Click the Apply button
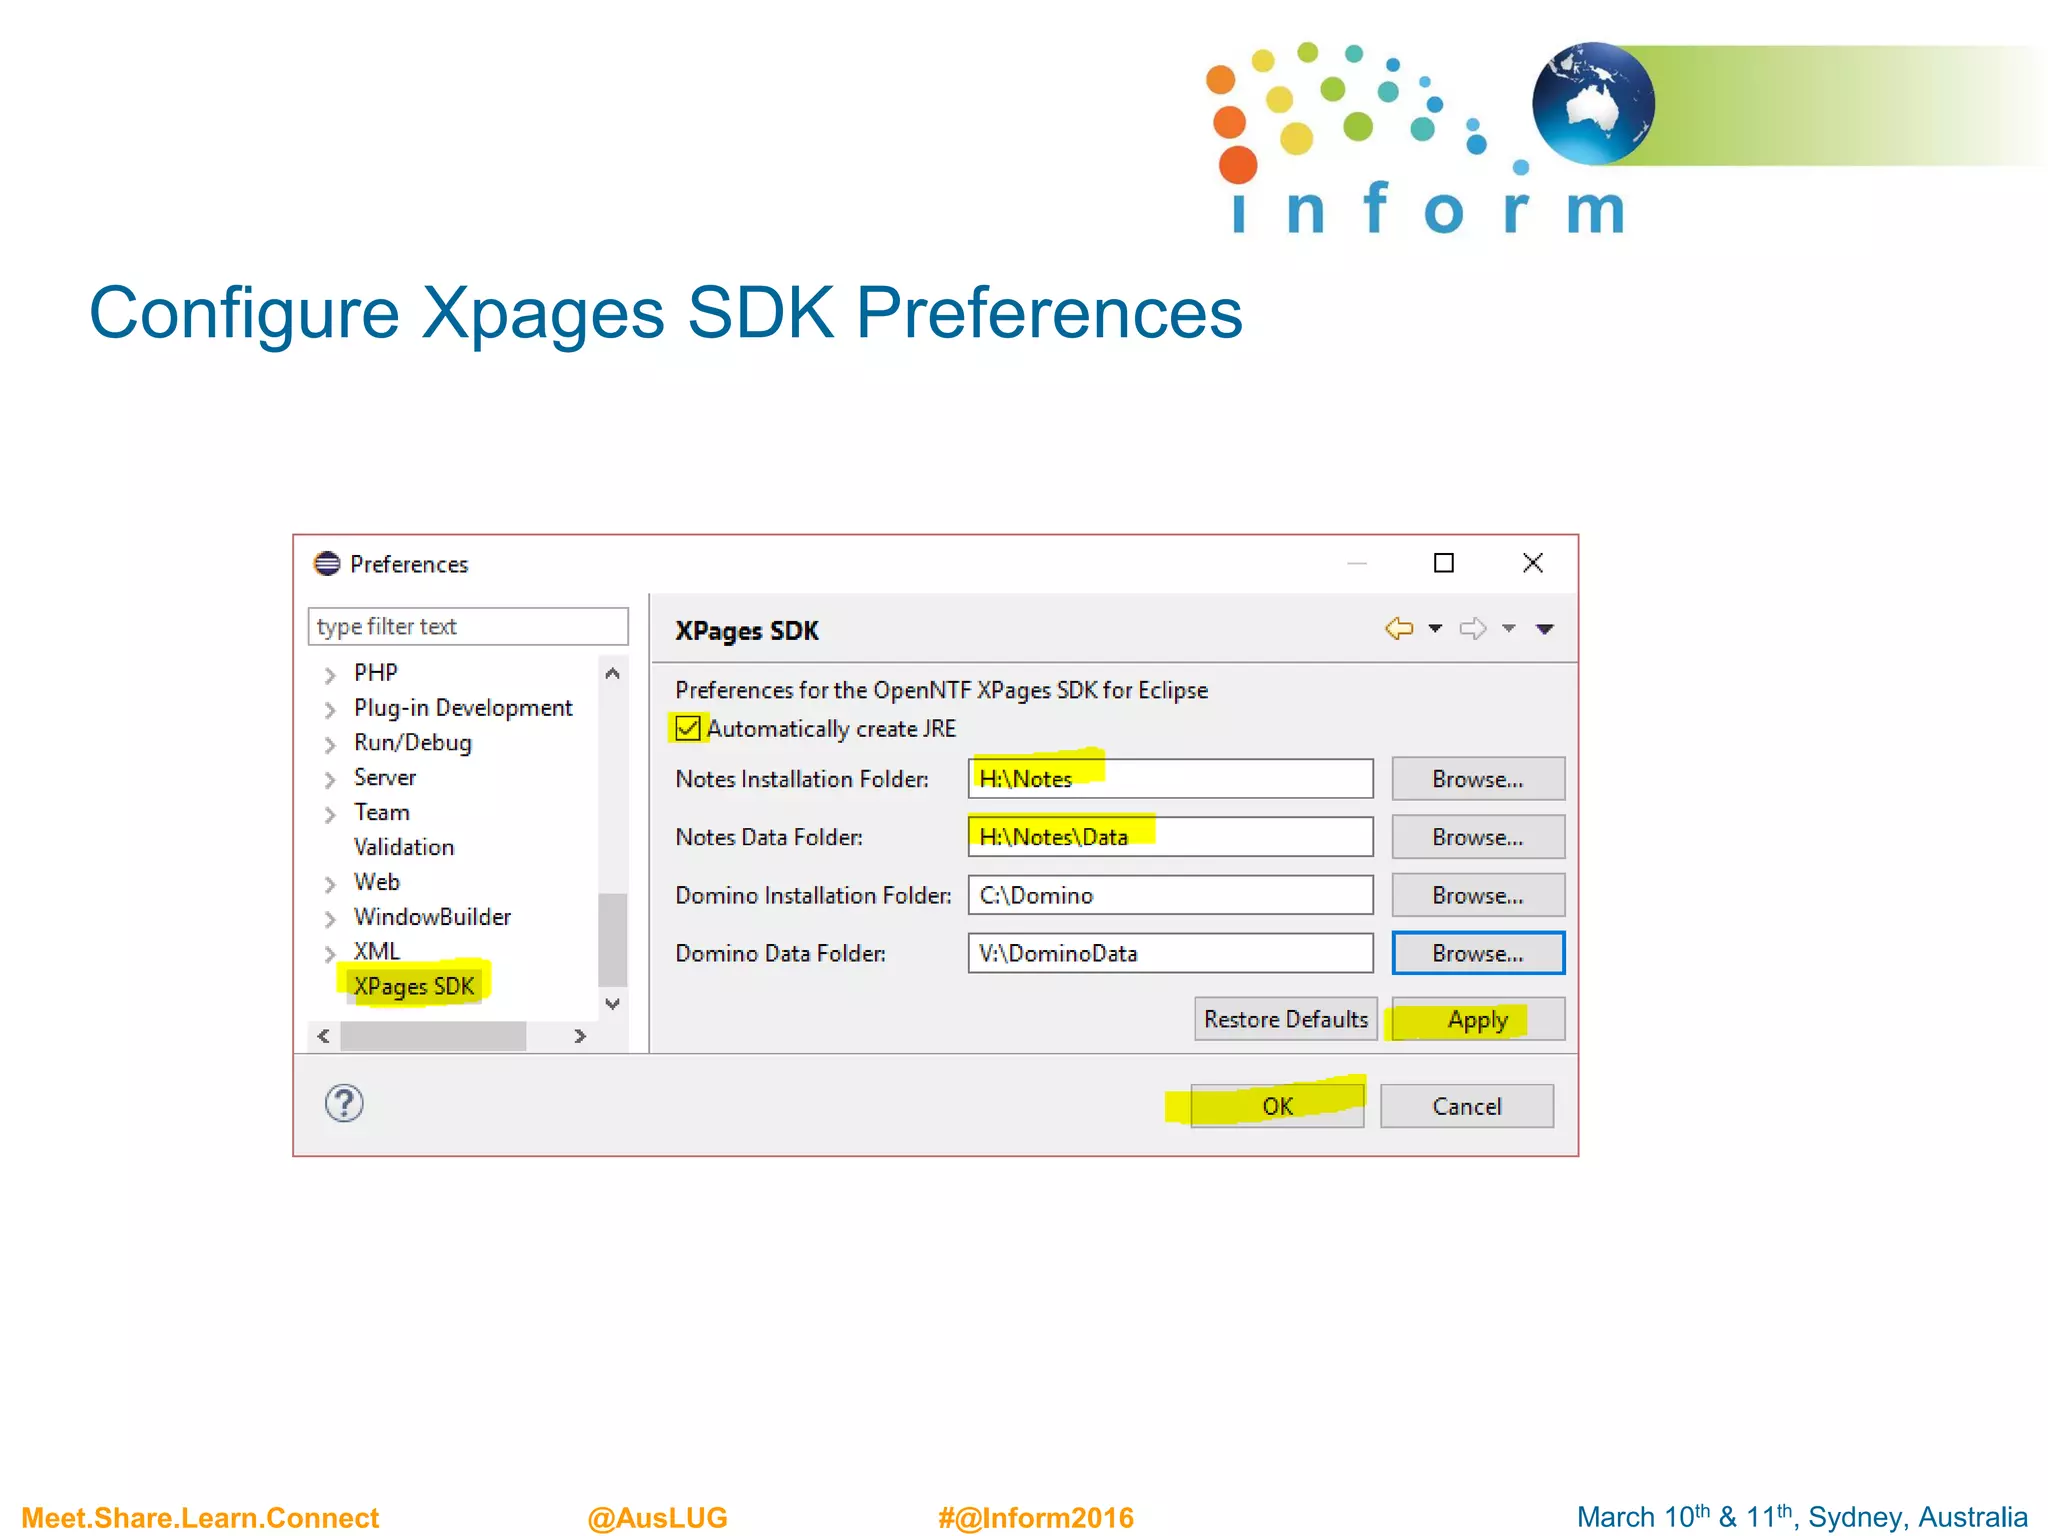Viewport: 2048px width, 1536px height. coord(1478,1019)
